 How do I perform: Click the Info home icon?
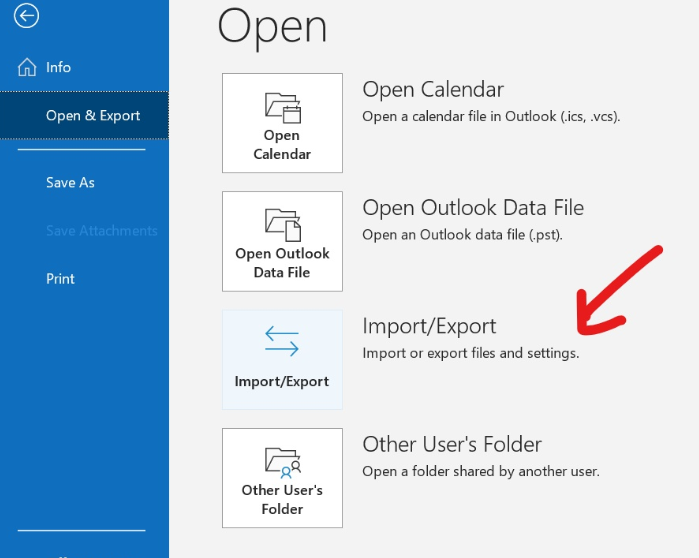tap(26, 67)
